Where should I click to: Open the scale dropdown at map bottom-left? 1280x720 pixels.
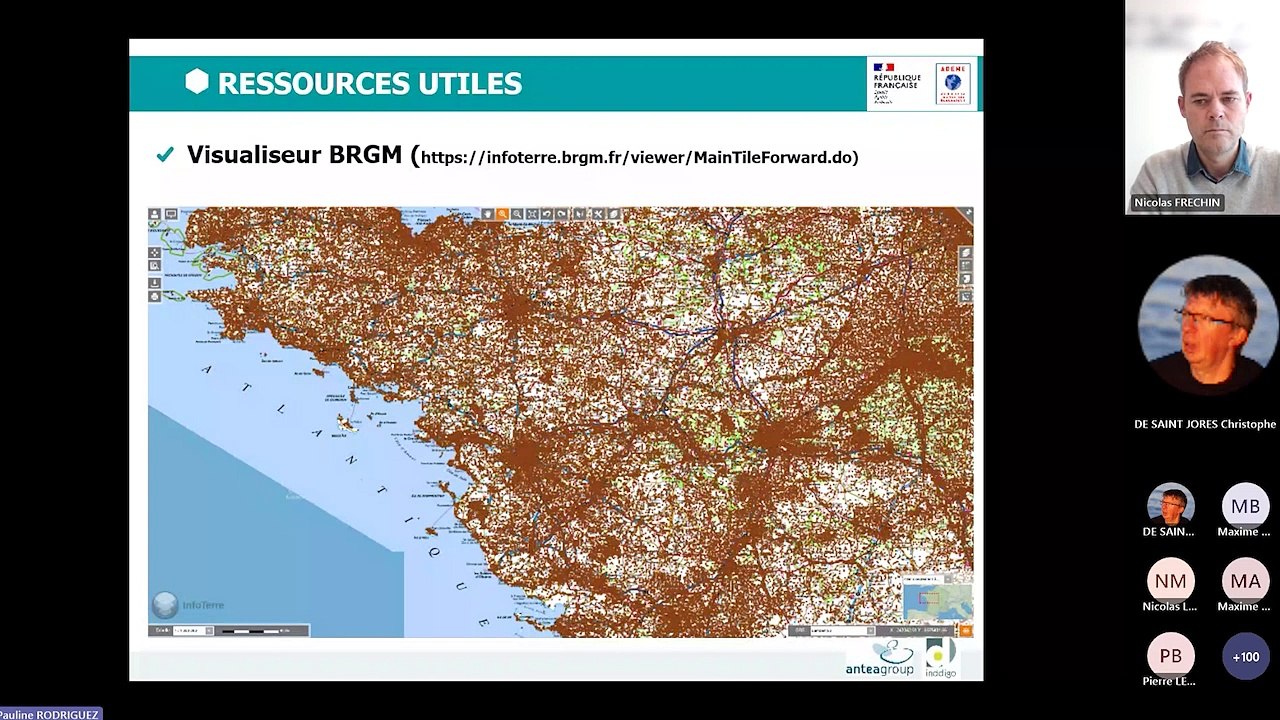[x=192, y=630]
